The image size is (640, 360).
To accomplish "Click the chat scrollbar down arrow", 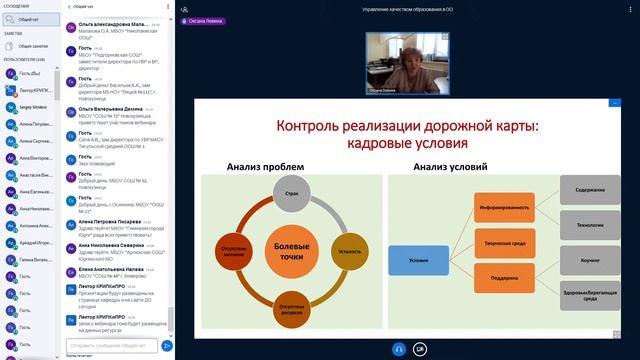I will click(171, 336).
